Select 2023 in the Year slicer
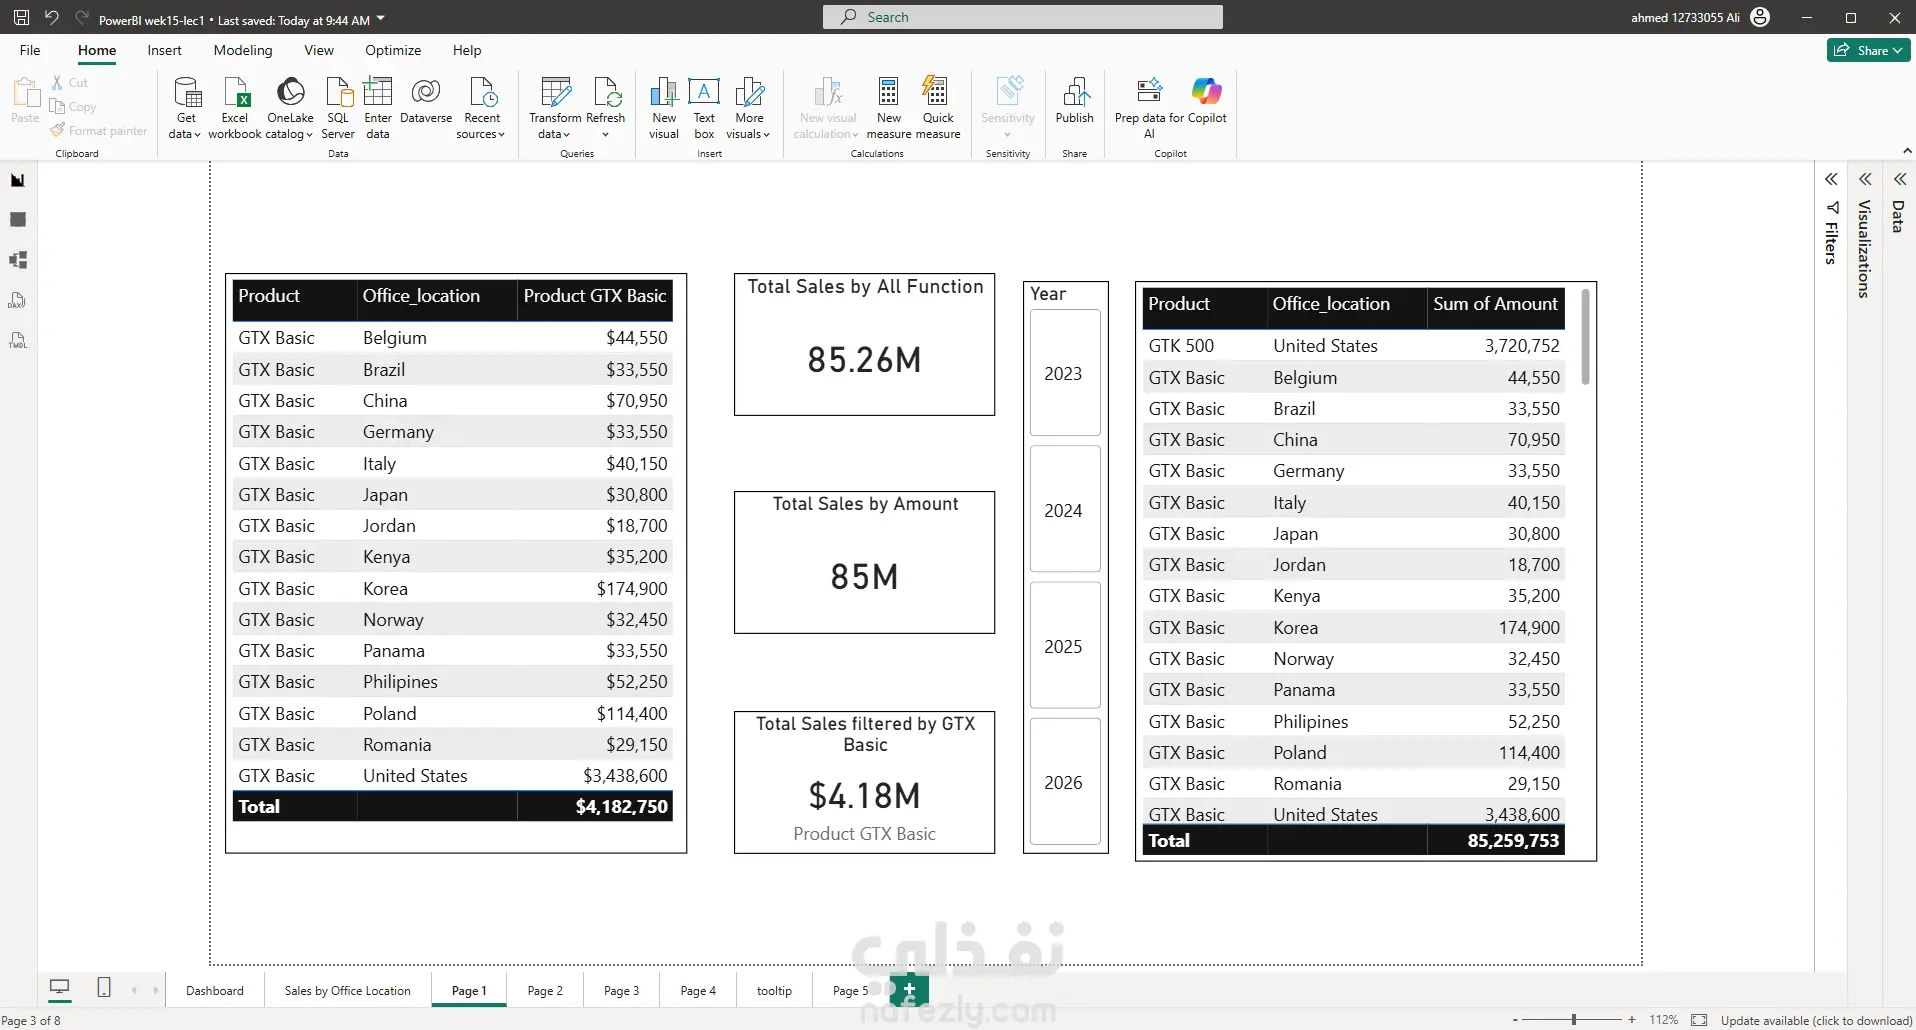 [x=1065, y=373]
